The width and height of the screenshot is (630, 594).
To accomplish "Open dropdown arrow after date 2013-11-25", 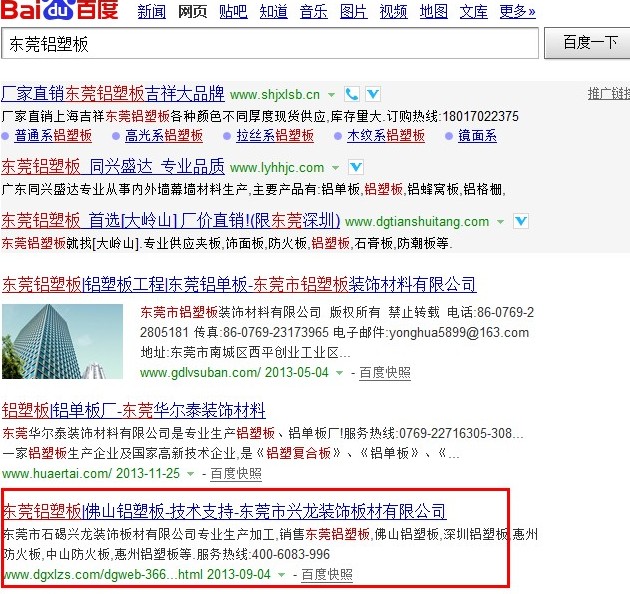I will [x=190, y=474].
